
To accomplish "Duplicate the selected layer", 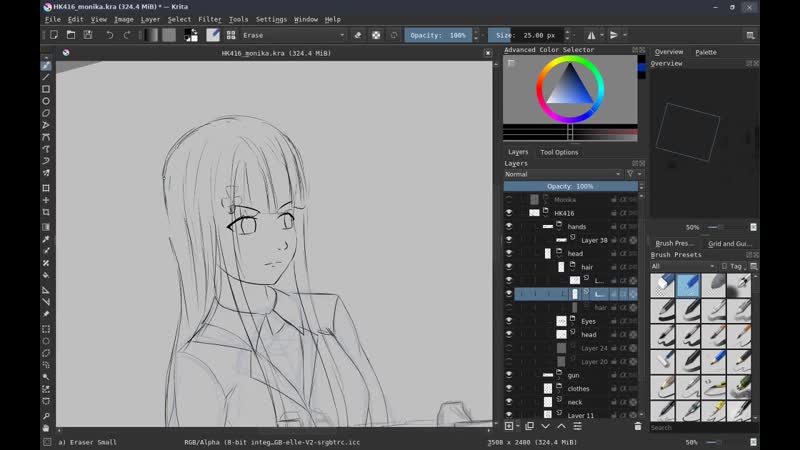I will pos(529,426).
